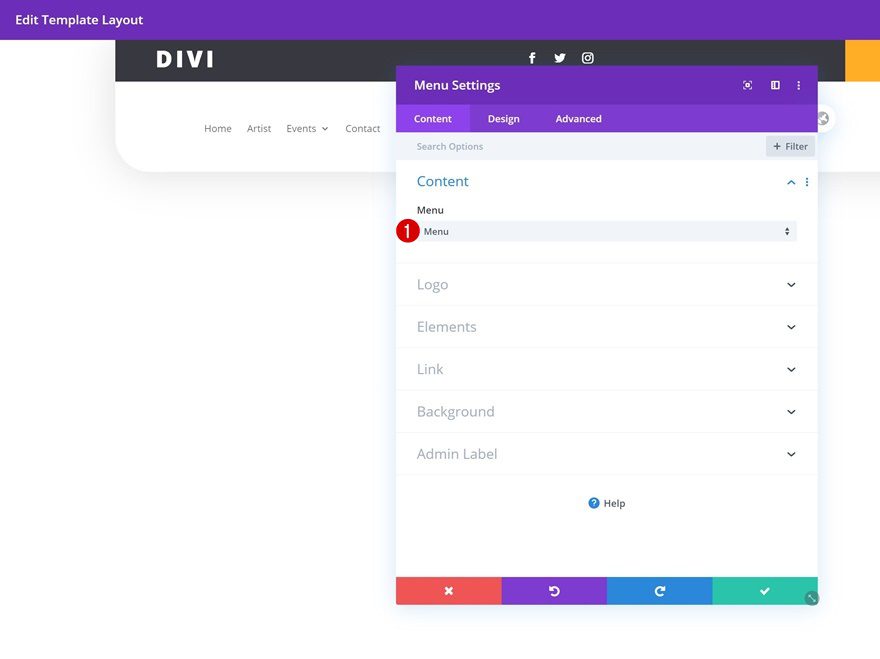The width and height of the screenshot is (880, 659).
Task: Expand the Admin Label section
Action: pos(607,454)
